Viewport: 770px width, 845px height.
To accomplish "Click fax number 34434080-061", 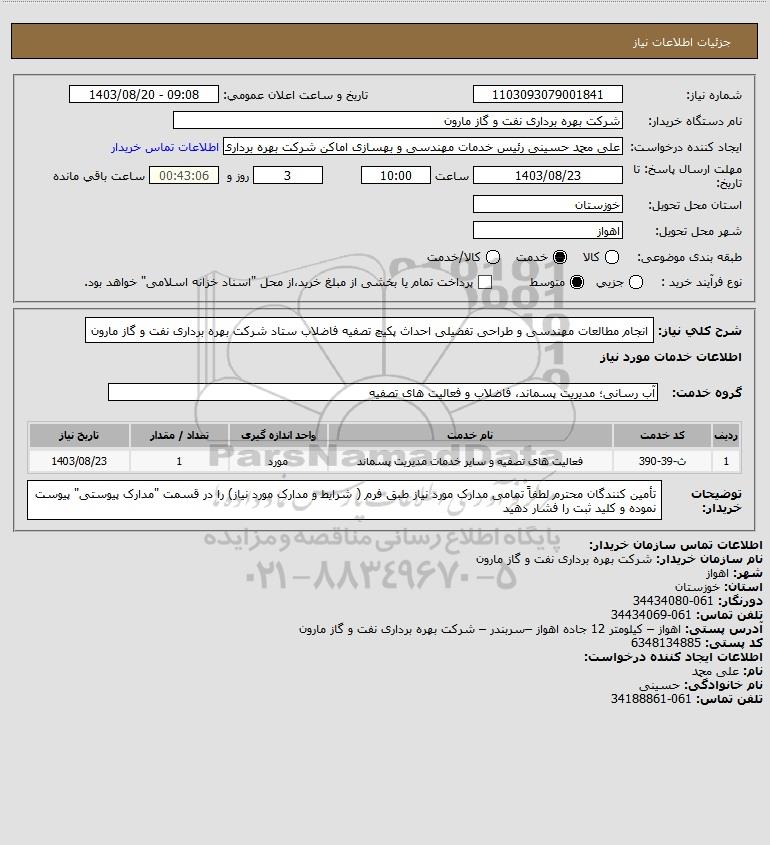I will 672,600.
